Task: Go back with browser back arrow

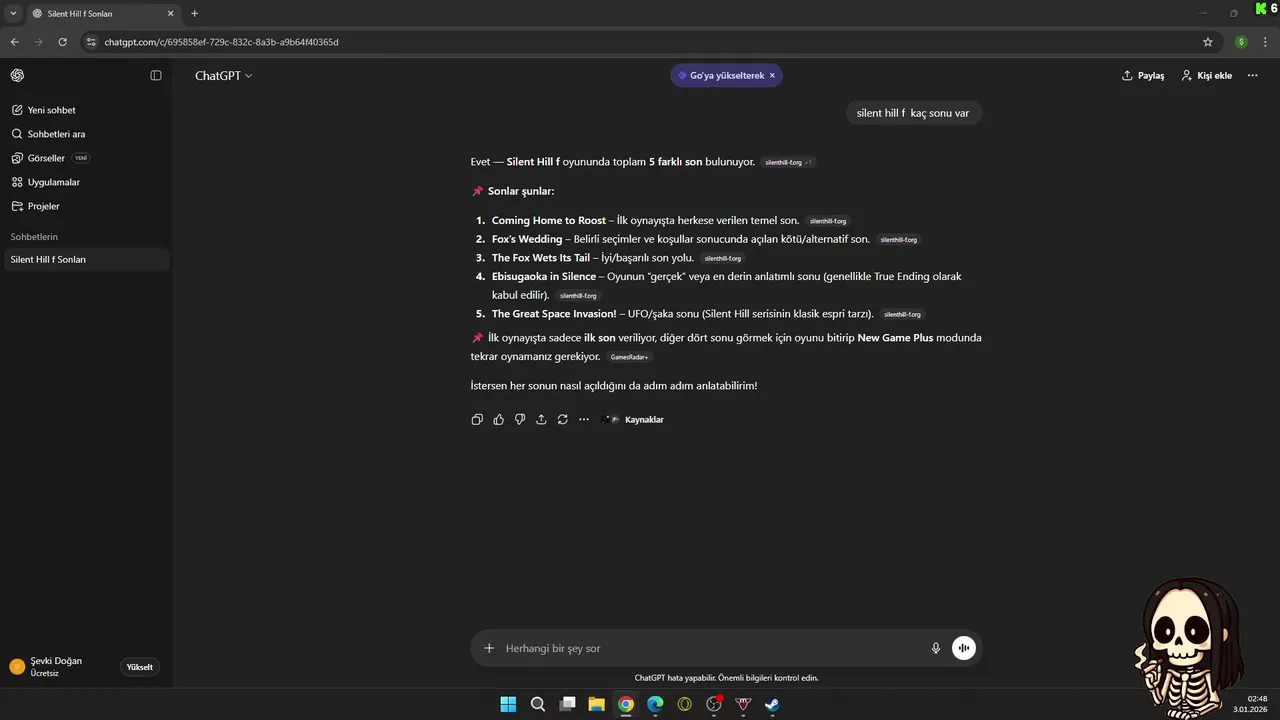Action: pyautogui.click(x=15, y=42)
